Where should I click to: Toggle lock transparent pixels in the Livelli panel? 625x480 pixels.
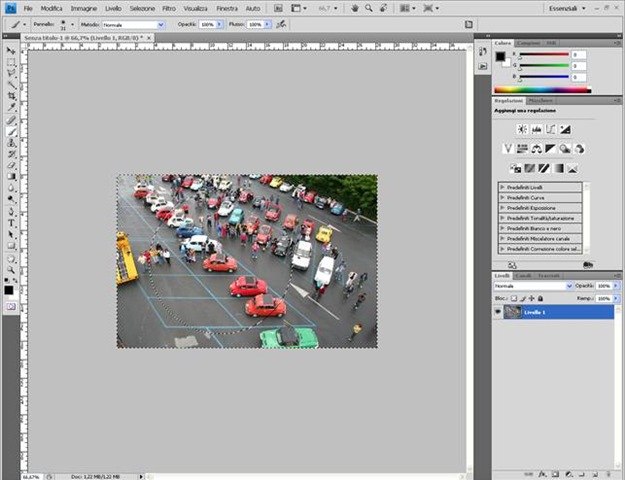(516, 297)
